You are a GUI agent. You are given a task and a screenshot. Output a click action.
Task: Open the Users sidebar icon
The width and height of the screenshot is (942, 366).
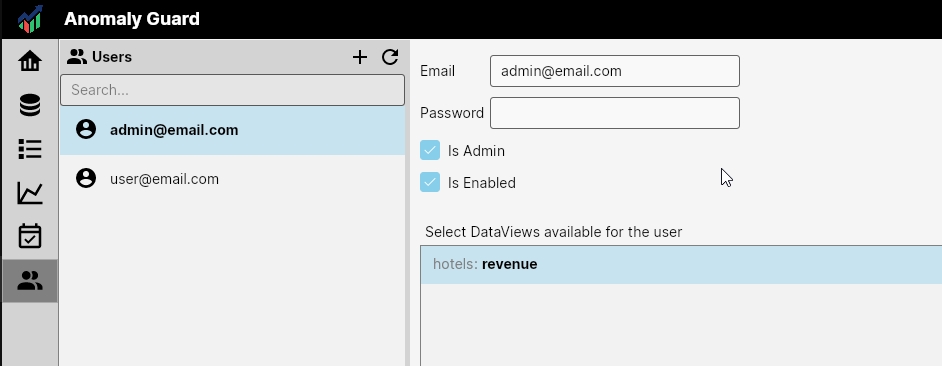click(30, 281)
